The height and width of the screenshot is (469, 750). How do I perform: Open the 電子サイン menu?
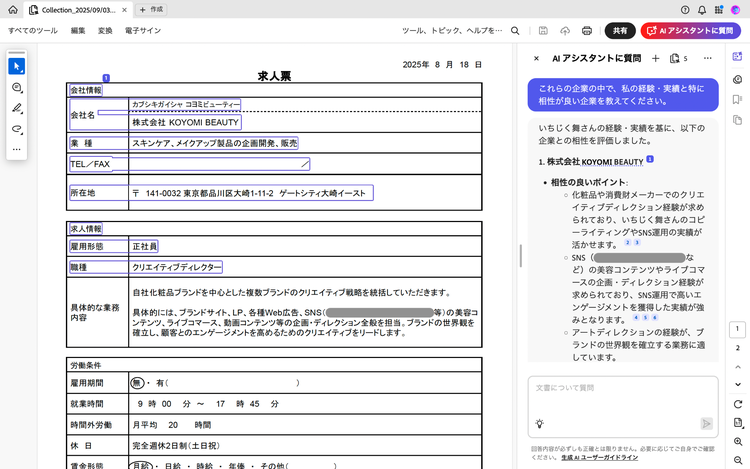tap(143, 31)
